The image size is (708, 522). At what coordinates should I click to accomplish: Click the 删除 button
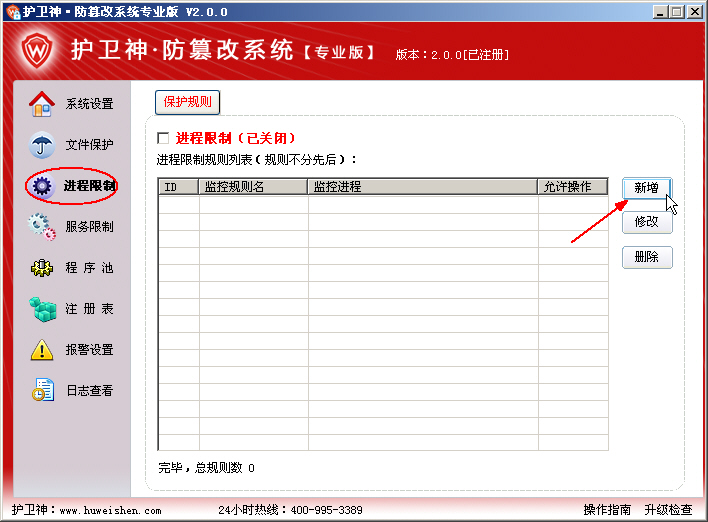647,257
